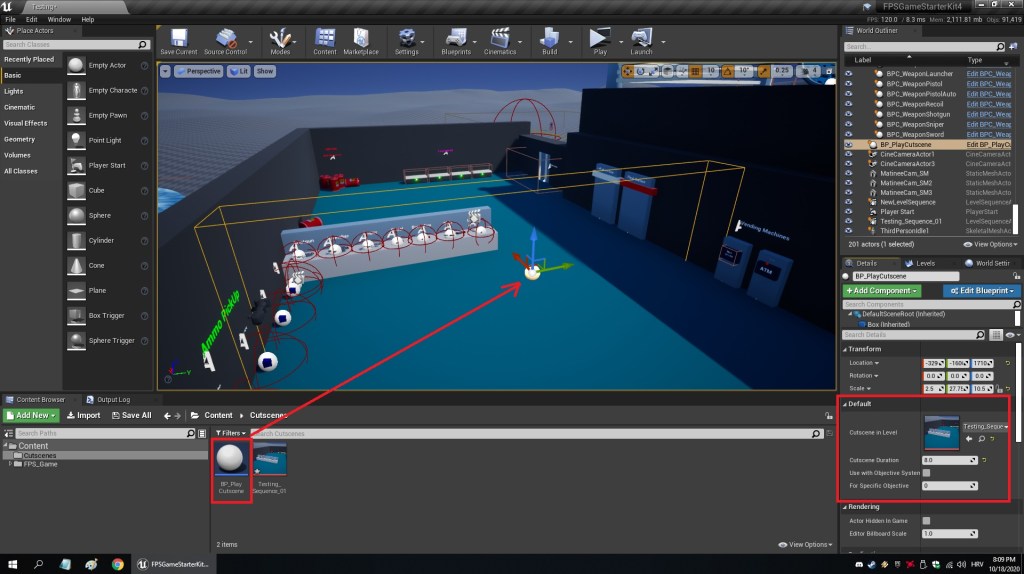Screen dimensions: 1024x574
Task: Open the Window menu
Action: click(59, 19)
